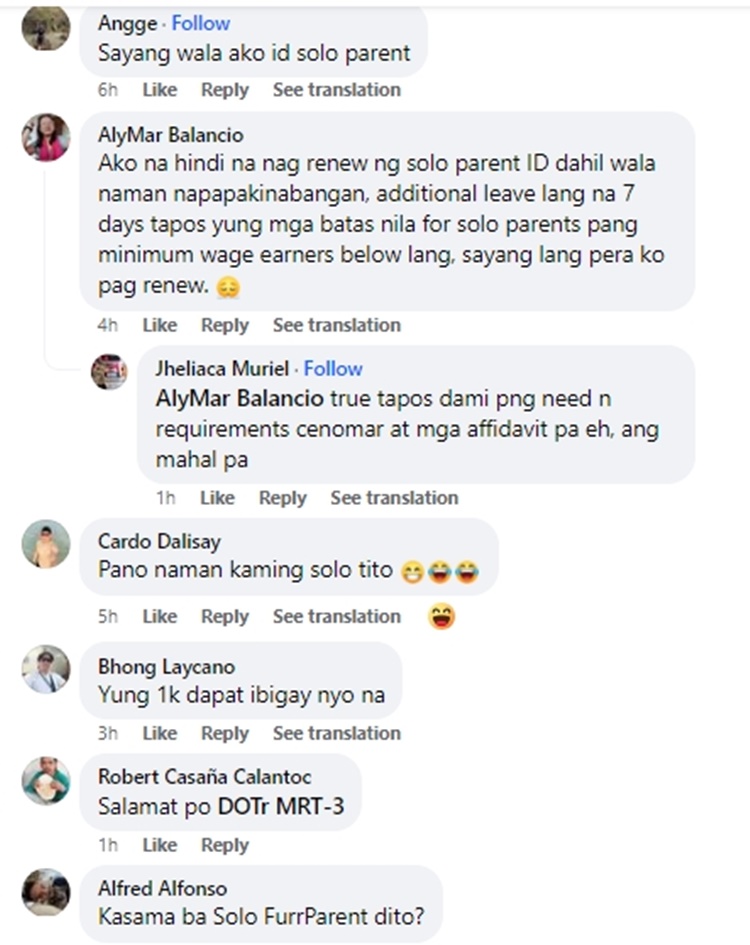750x945 pixels.
Task: Like Bhong Laycano's comment
Action: [x=160, y=733]
